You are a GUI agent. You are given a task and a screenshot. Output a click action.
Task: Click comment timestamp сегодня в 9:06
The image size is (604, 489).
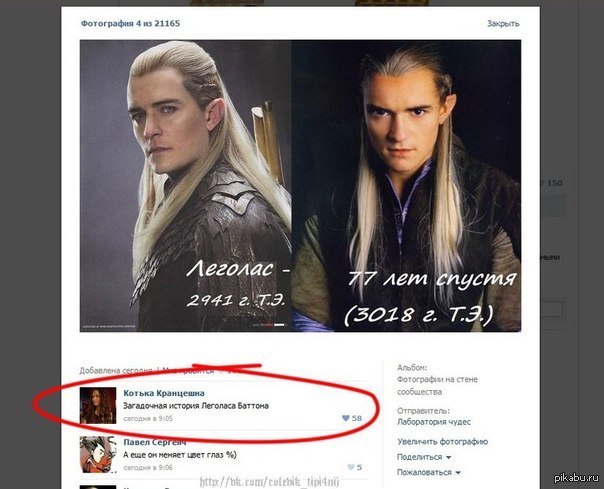click(x=148, y=468)
